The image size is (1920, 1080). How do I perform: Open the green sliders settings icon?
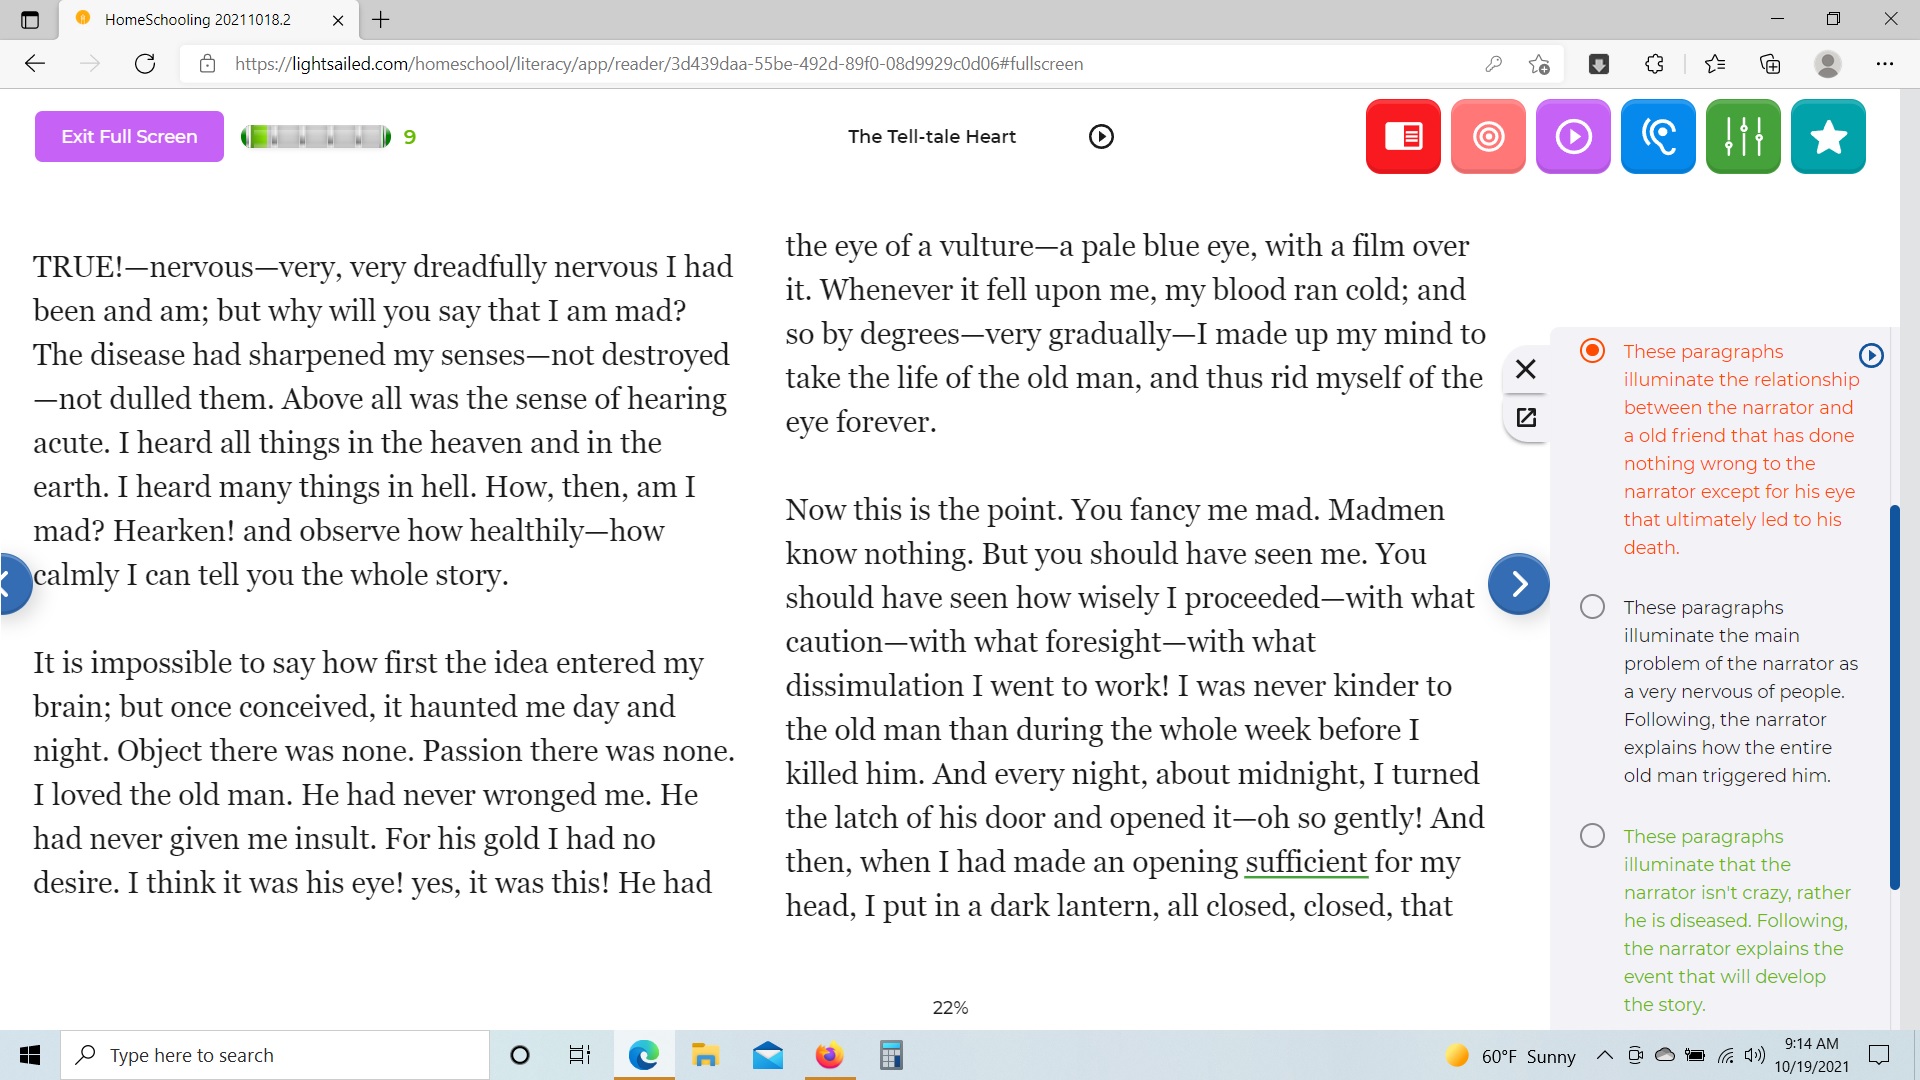(1742, 137)
